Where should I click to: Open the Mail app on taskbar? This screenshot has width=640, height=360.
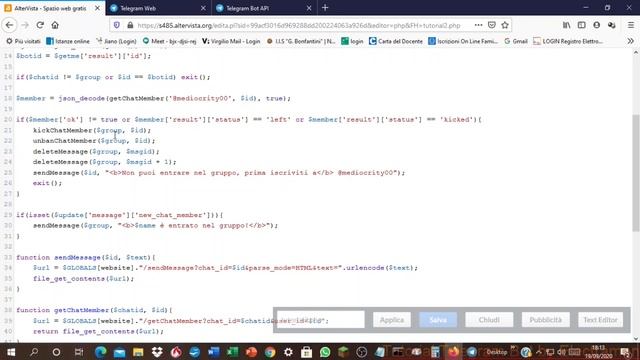[x=120, y=352]
